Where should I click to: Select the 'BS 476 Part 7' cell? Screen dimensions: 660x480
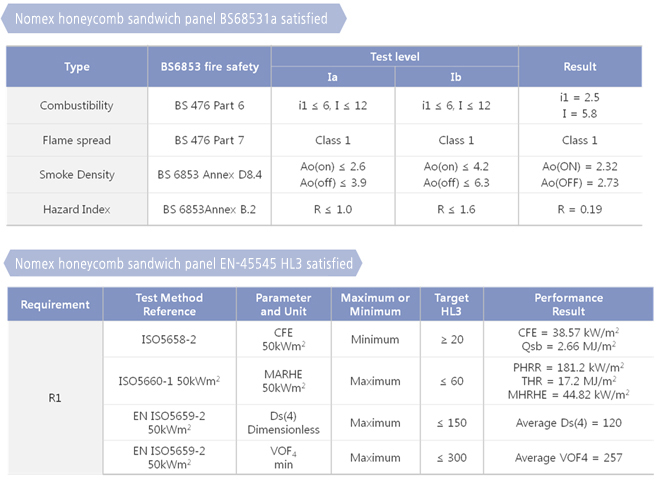coord(210,140)
